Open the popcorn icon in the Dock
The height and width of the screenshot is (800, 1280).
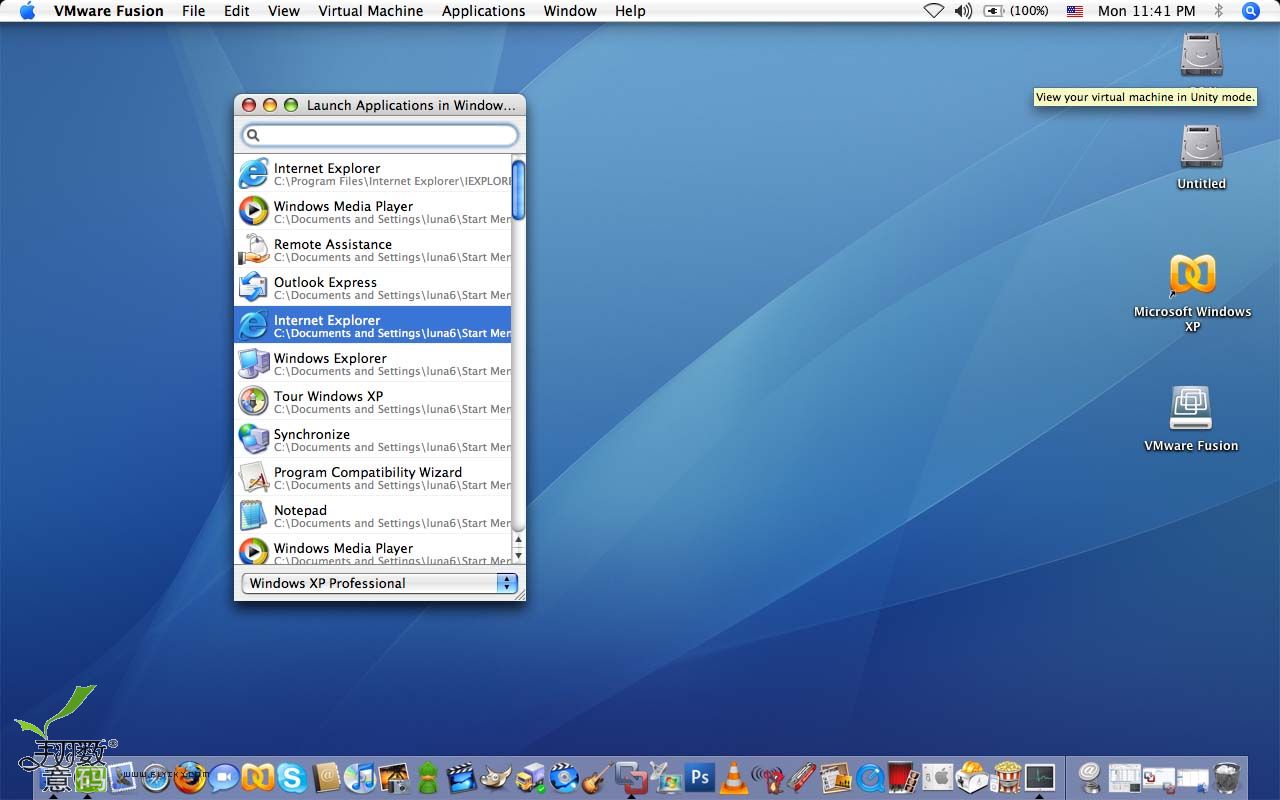coord(1006,778)
